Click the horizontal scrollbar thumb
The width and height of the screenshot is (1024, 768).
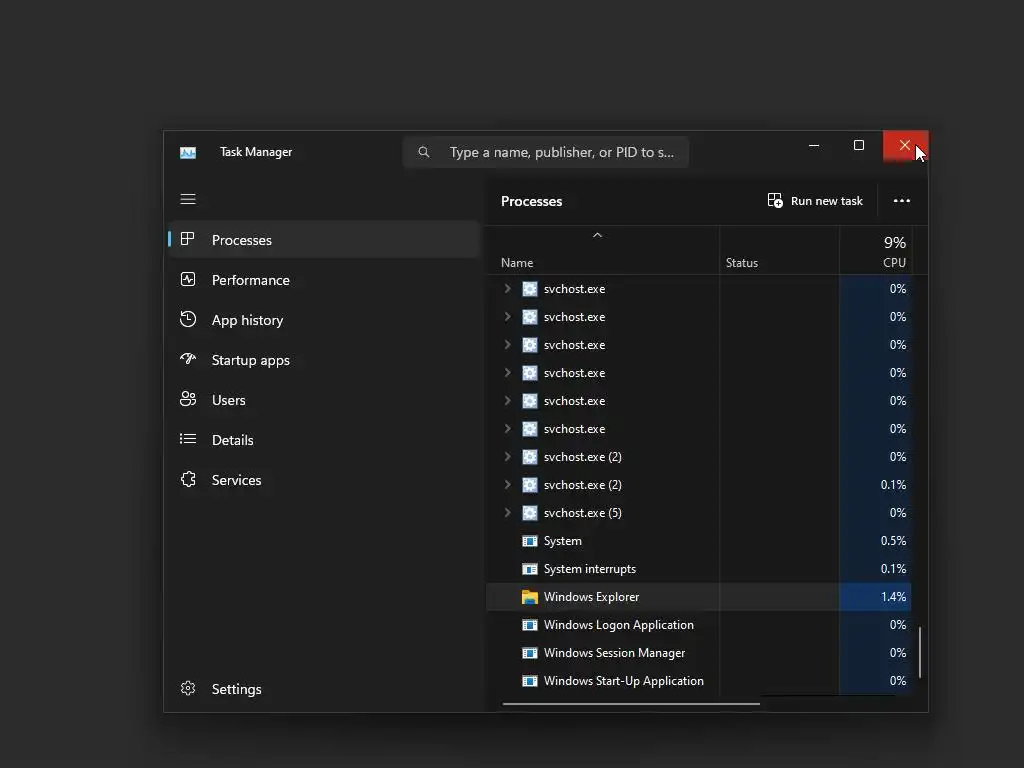631,704
